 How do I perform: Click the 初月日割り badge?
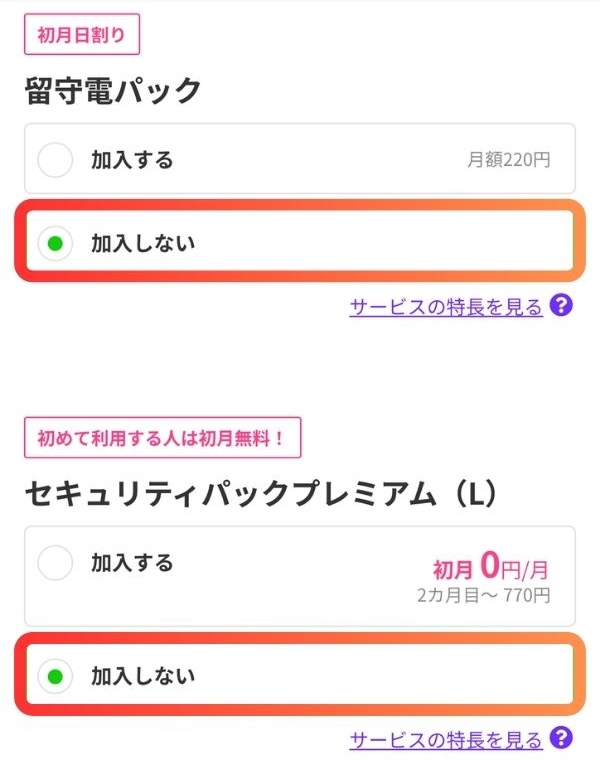tap(82, 34)
